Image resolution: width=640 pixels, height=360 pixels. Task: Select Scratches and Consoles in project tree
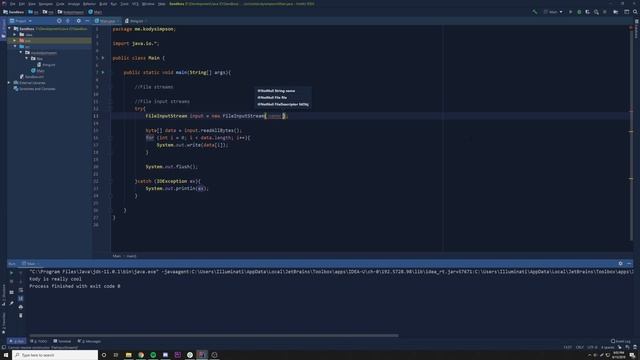coord(34,89)
